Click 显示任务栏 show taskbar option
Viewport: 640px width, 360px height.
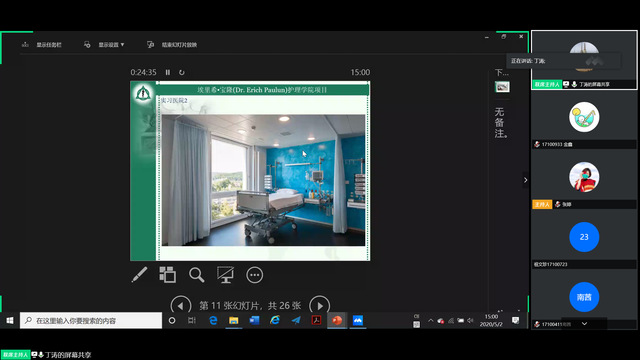(42, 44)
